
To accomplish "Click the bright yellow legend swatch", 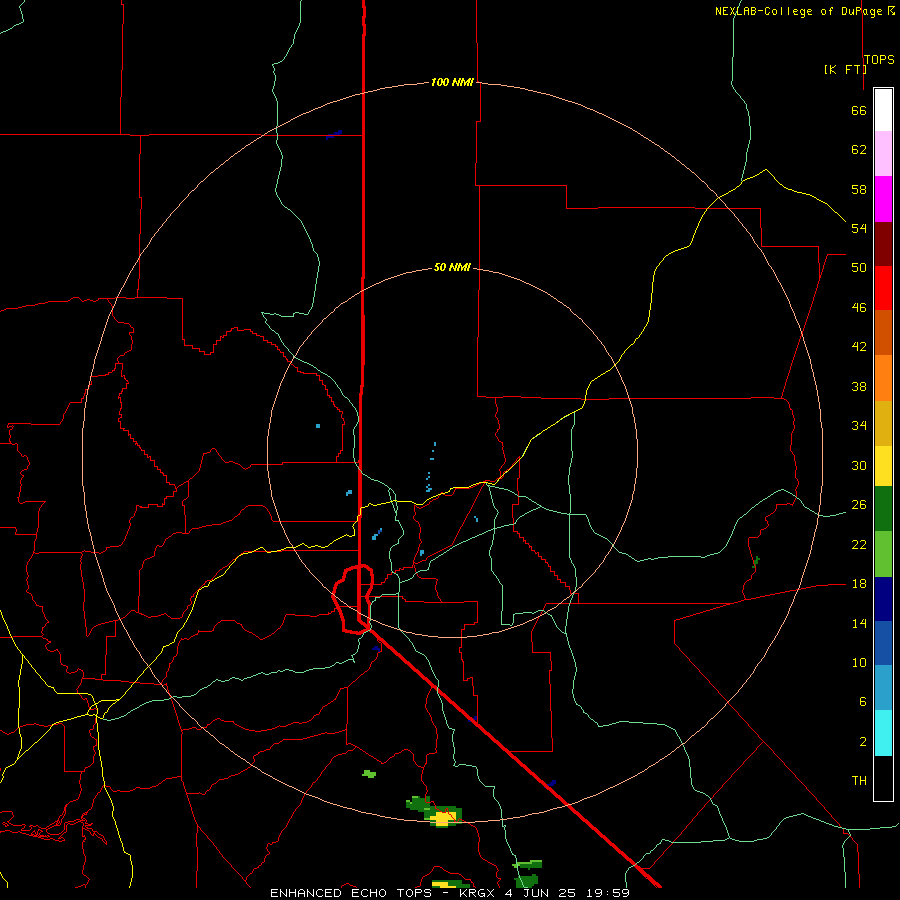I will [x=883, y=466].
